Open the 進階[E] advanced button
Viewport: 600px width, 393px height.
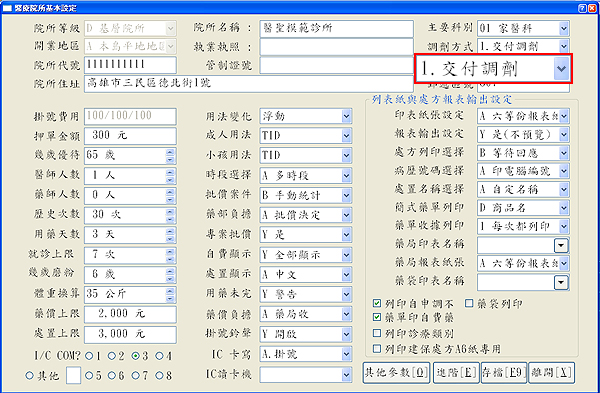[x=456, y=373]
